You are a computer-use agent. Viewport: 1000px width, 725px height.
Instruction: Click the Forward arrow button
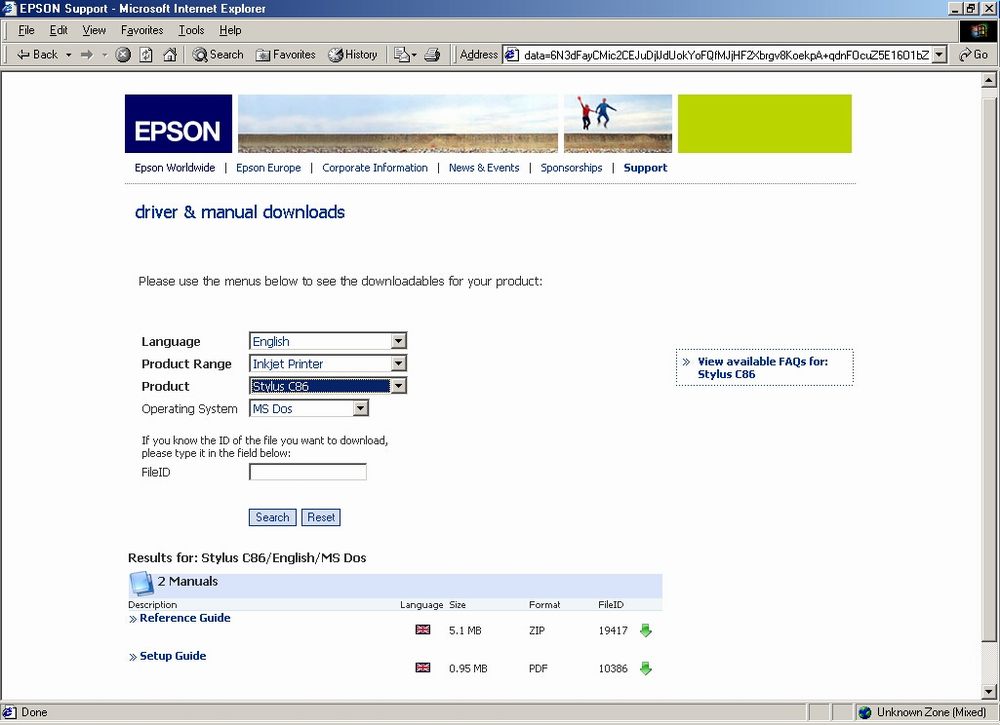87,55
